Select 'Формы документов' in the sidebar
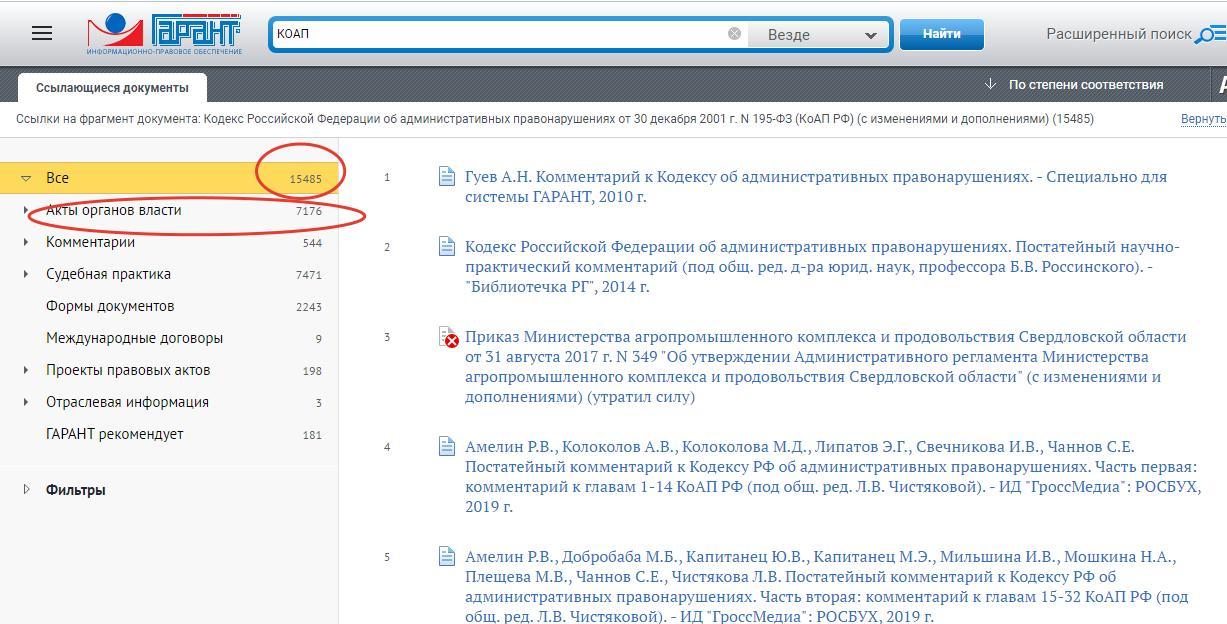Image resolution: width=1227 pixels, height=624 pixels. coord(110,306)
